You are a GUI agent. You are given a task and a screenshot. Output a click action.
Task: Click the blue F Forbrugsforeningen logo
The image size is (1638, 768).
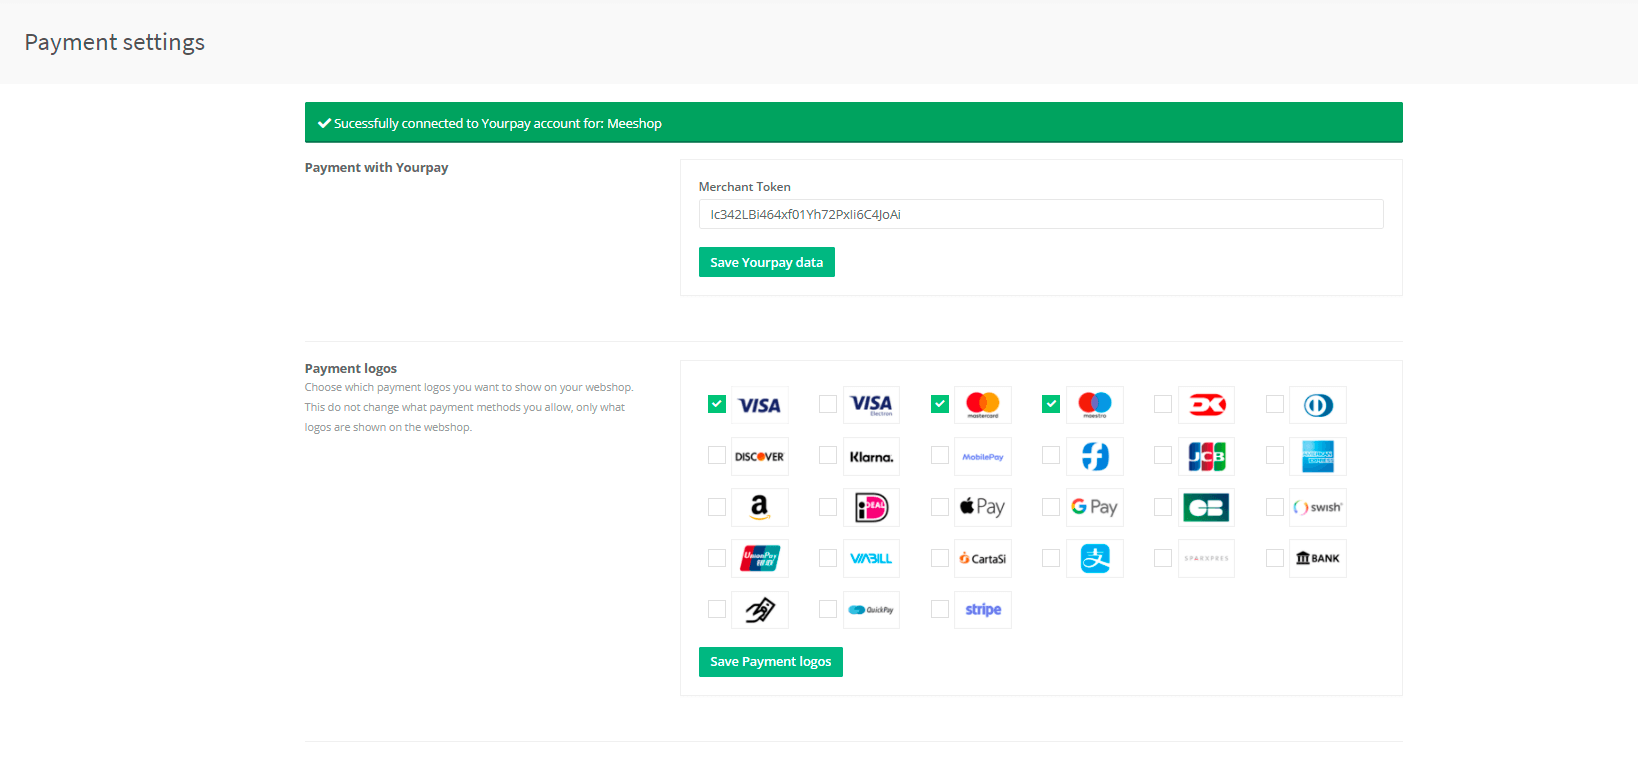[x=1095, y=456]
